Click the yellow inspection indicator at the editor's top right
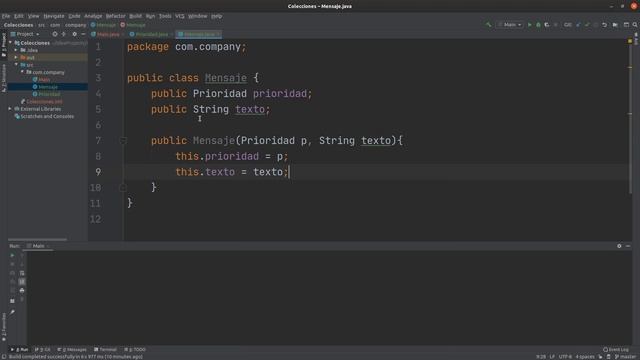This screenshot has height=360, width=640. pos(630,41)
